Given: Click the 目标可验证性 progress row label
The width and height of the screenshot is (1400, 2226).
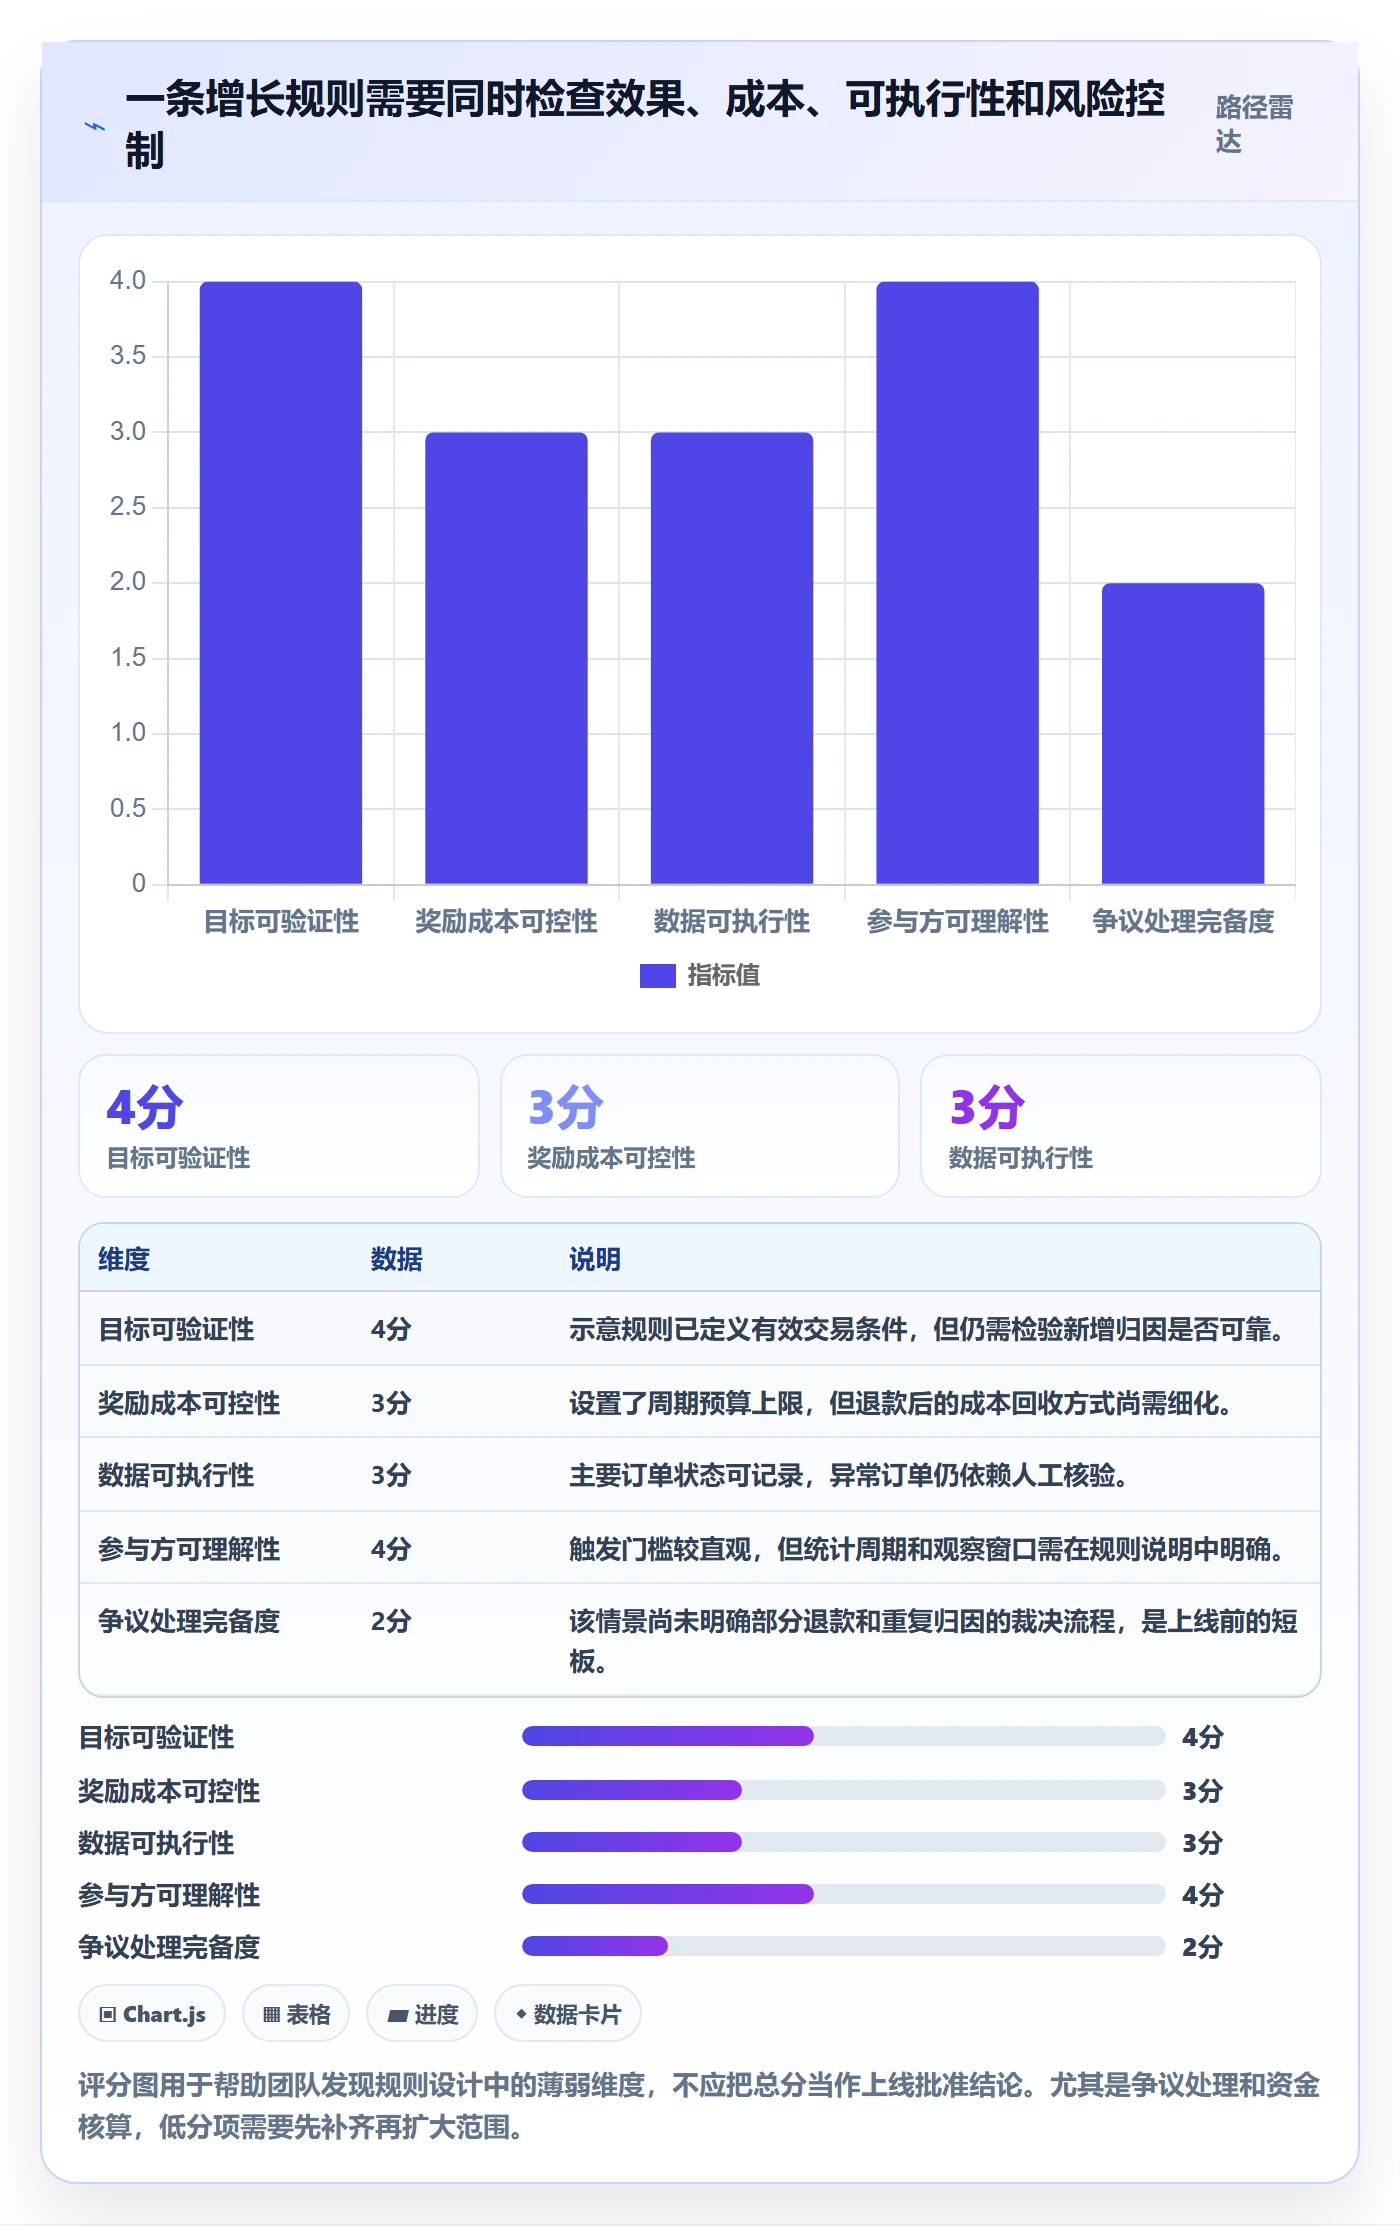Looking at the screenshot, I should point(156,1737).
